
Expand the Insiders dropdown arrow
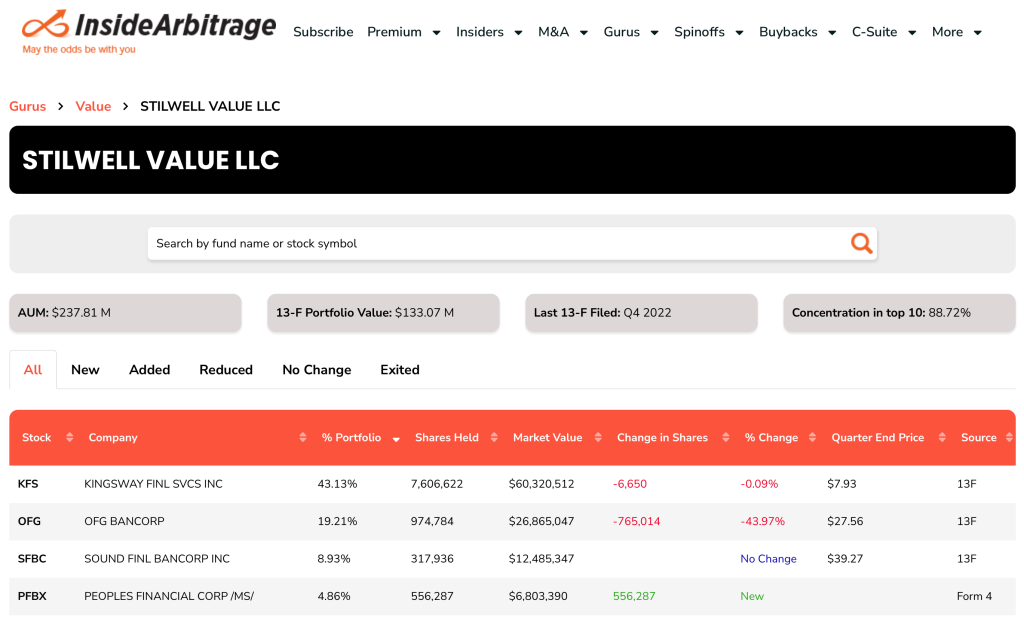[x=518, y=33]
